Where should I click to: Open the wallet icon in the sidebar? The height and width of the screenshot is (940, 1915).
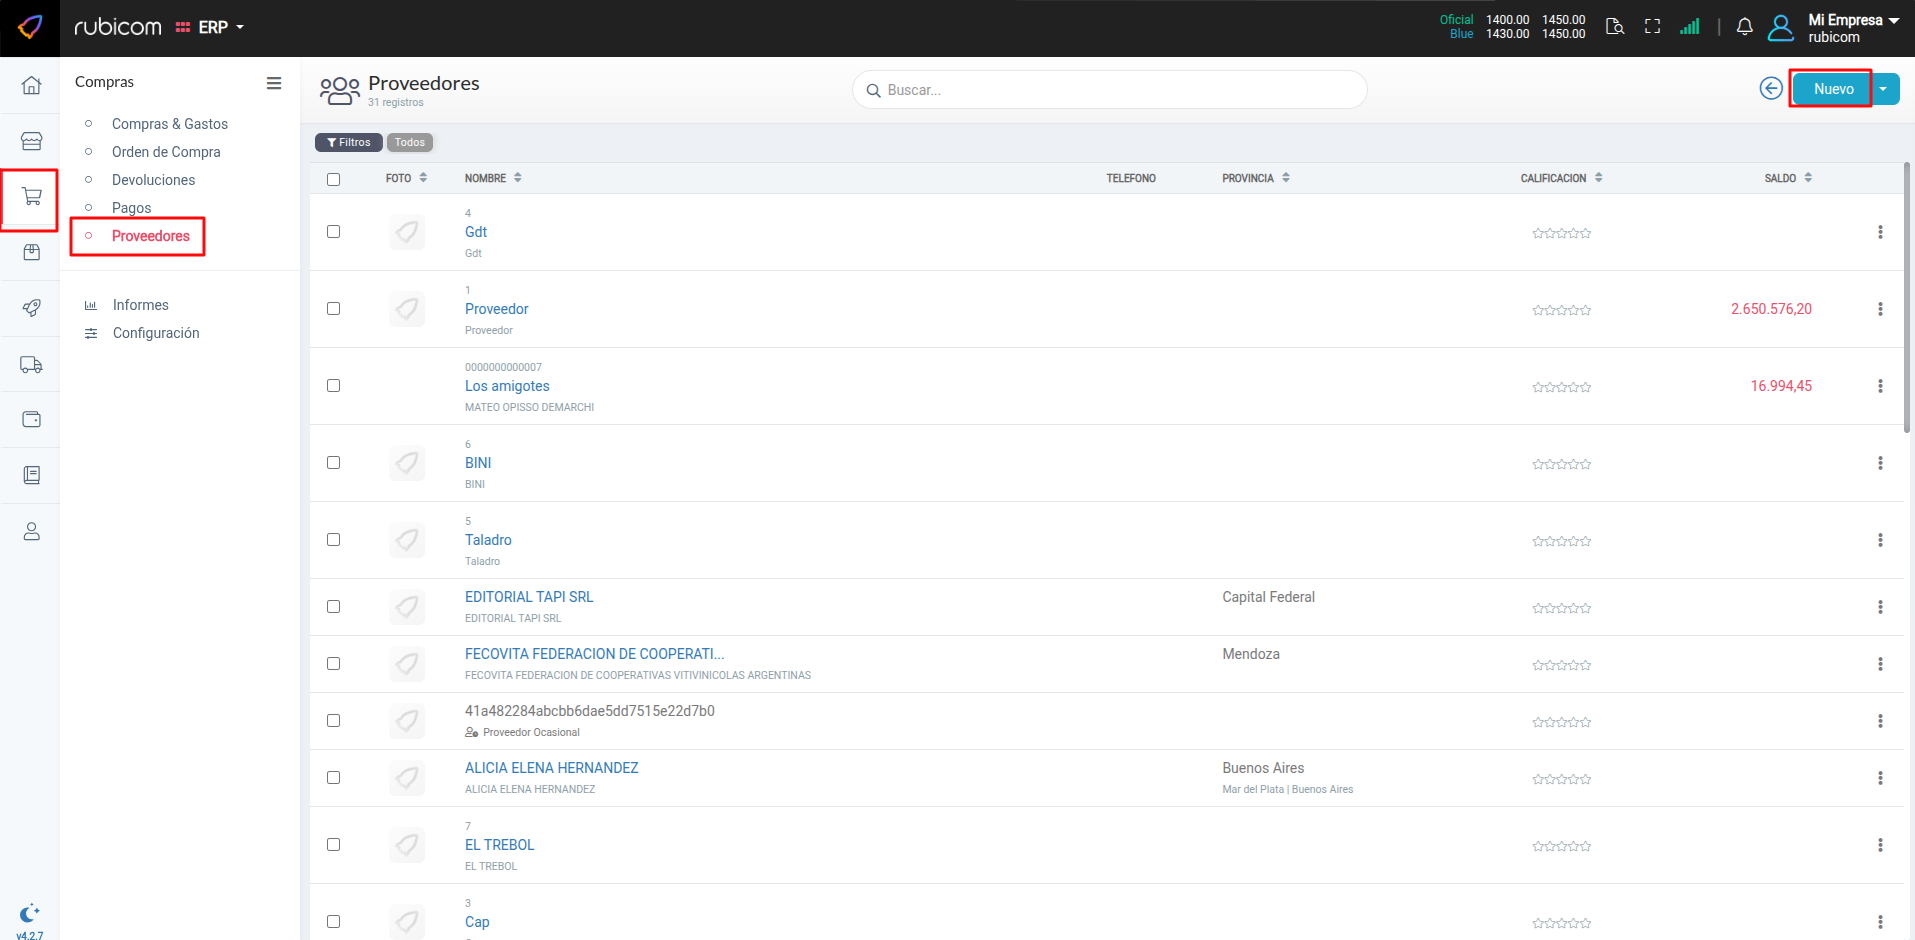[31, 419]
